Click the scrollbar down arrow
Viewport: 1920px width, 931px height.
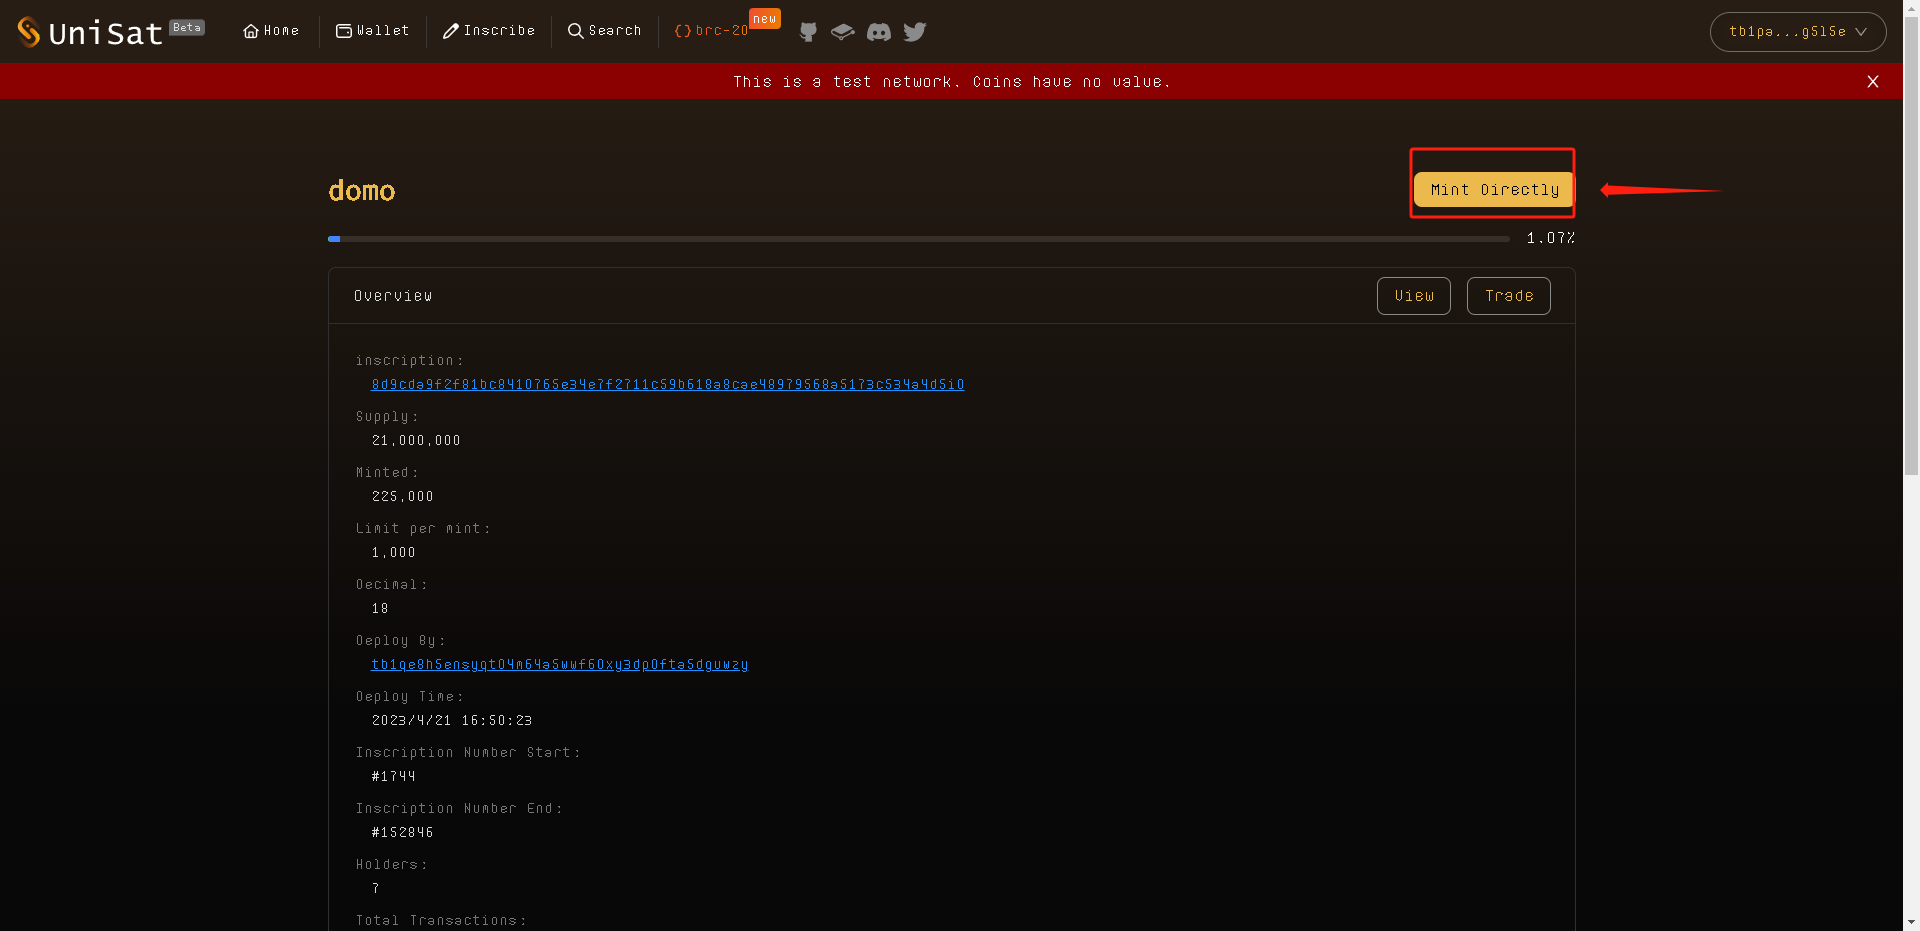tap(1911, 922)
